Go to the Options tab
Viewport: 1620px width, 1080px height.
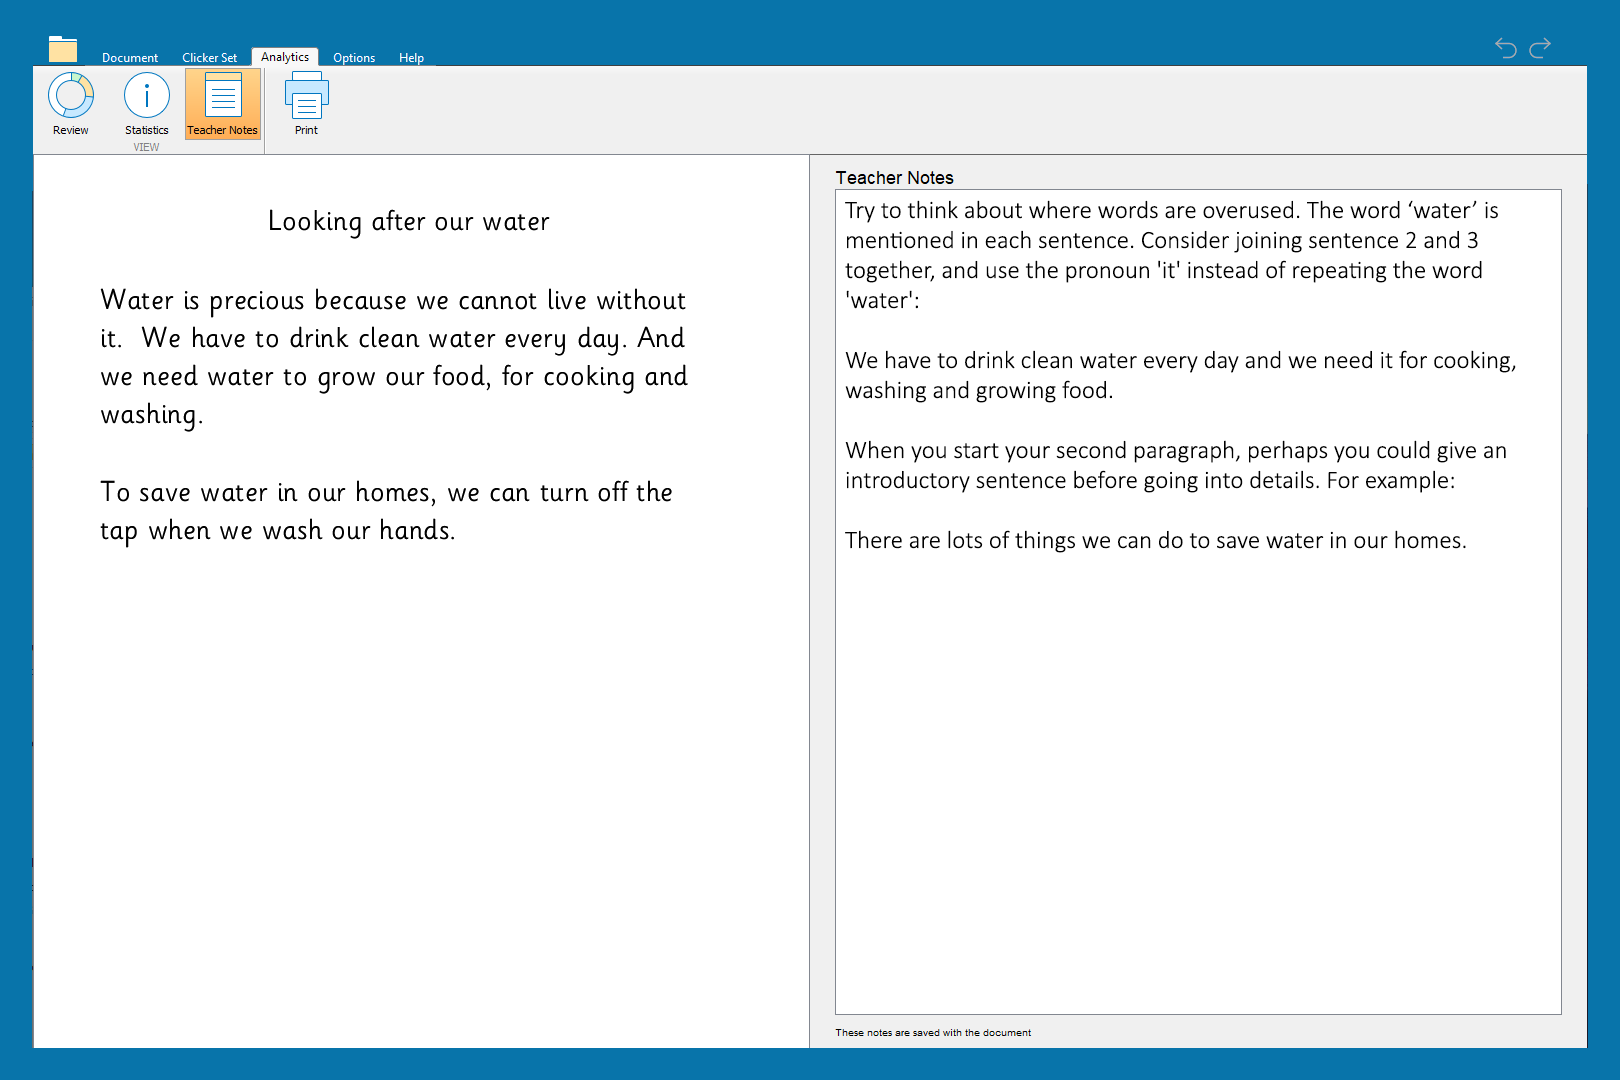354,58
